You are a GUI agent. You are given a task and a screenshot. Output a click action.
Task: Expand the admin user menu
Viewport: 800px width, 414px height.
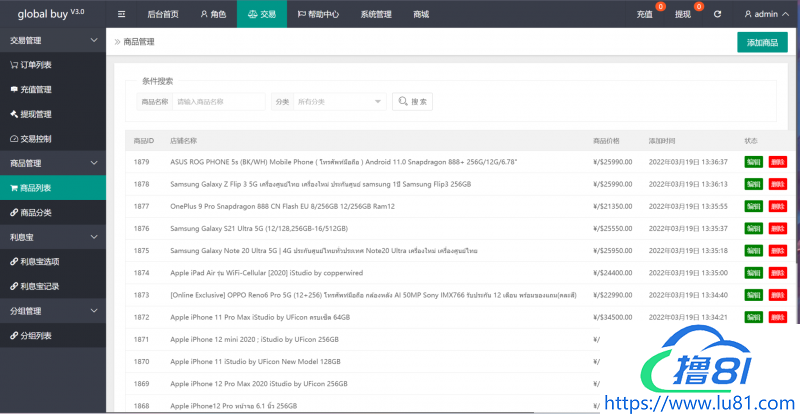click(765, 15)
